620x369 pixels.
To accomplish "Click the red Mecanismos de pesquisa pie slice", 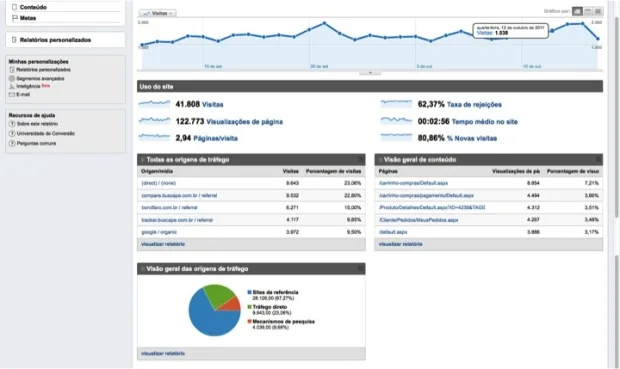I will point(232,305).
